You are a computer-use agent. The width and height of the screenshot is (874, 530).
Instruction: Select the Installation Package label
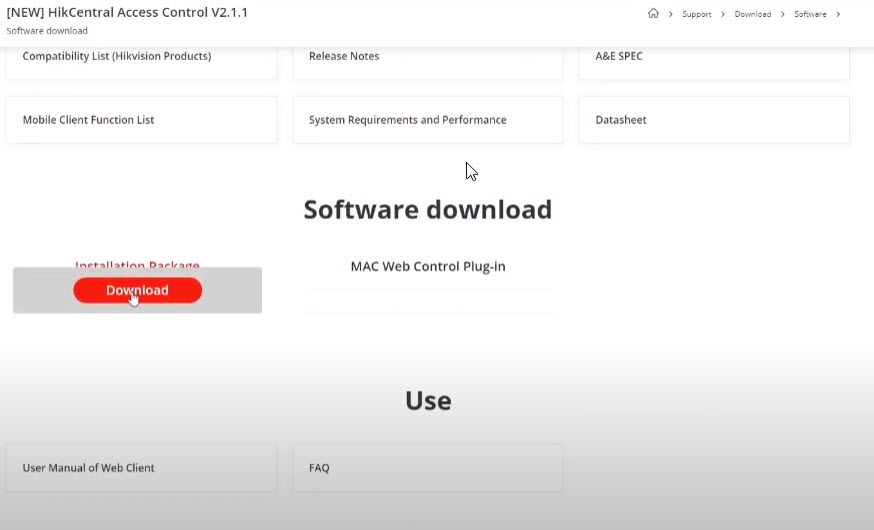tap(137, 265)
